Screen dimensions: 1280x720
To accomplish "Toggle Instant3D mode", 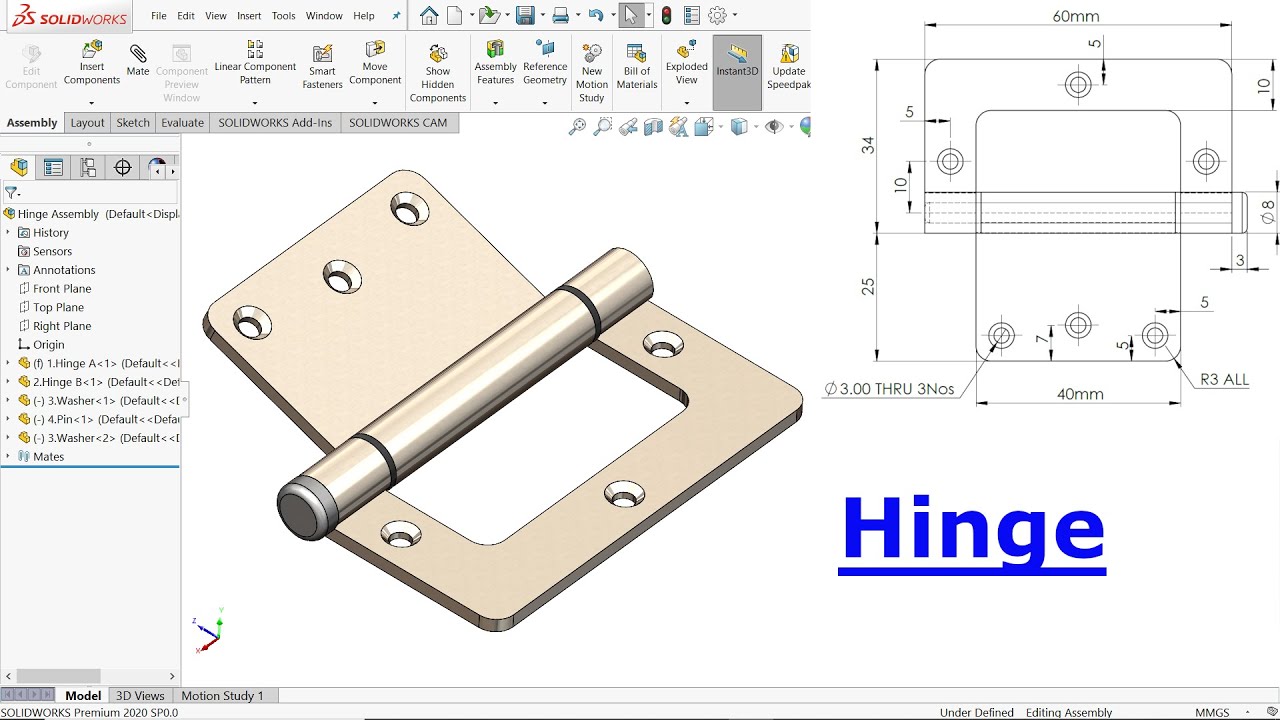I will pos(738,72).
